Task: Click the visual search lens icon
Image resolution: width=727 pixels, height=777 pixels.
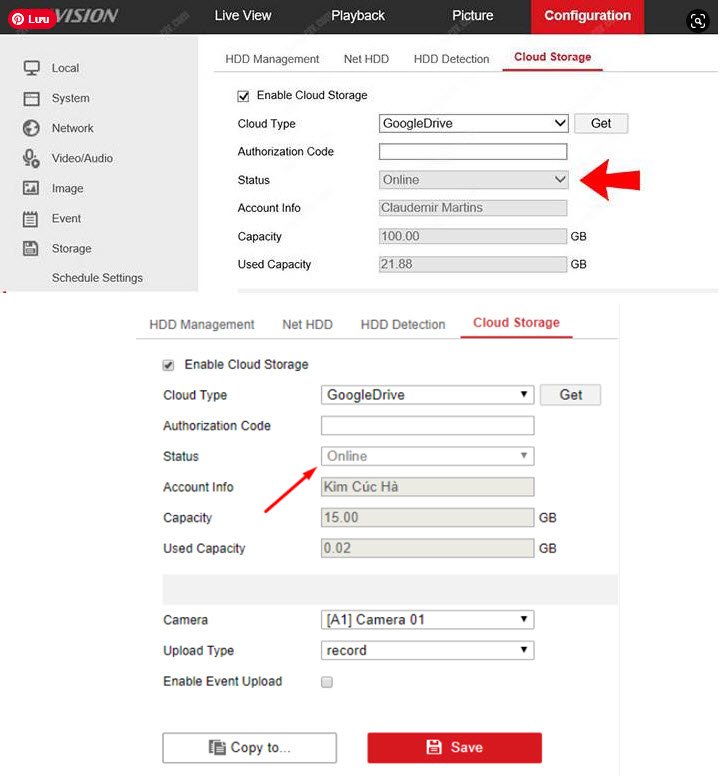Action: click(697, 20)
